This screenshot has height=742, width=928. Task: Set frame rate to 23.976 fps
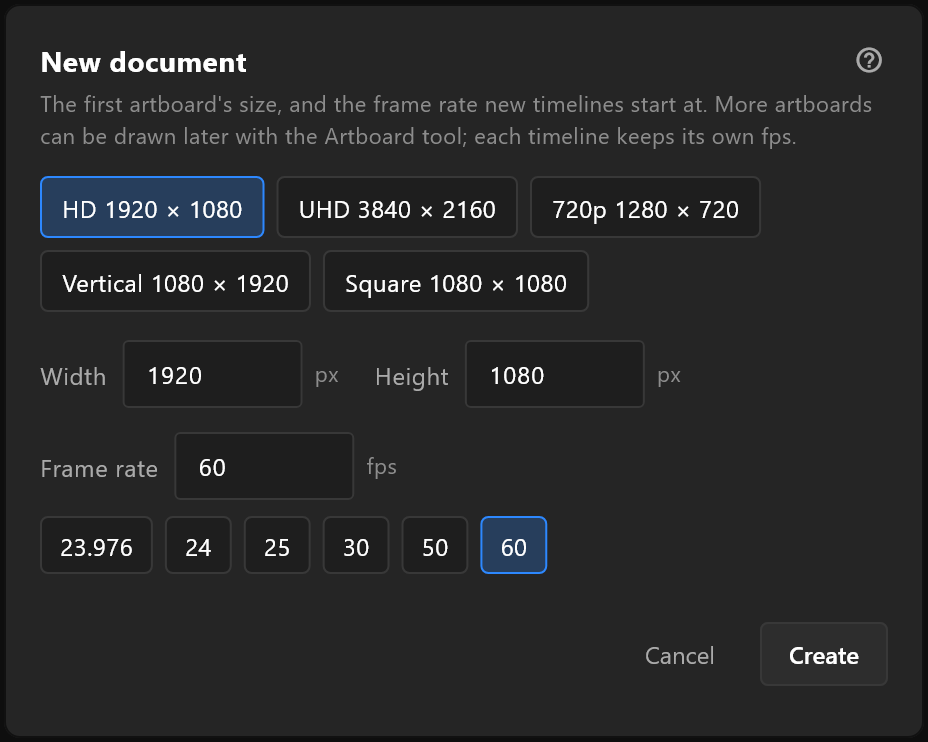tap(96, 545)
